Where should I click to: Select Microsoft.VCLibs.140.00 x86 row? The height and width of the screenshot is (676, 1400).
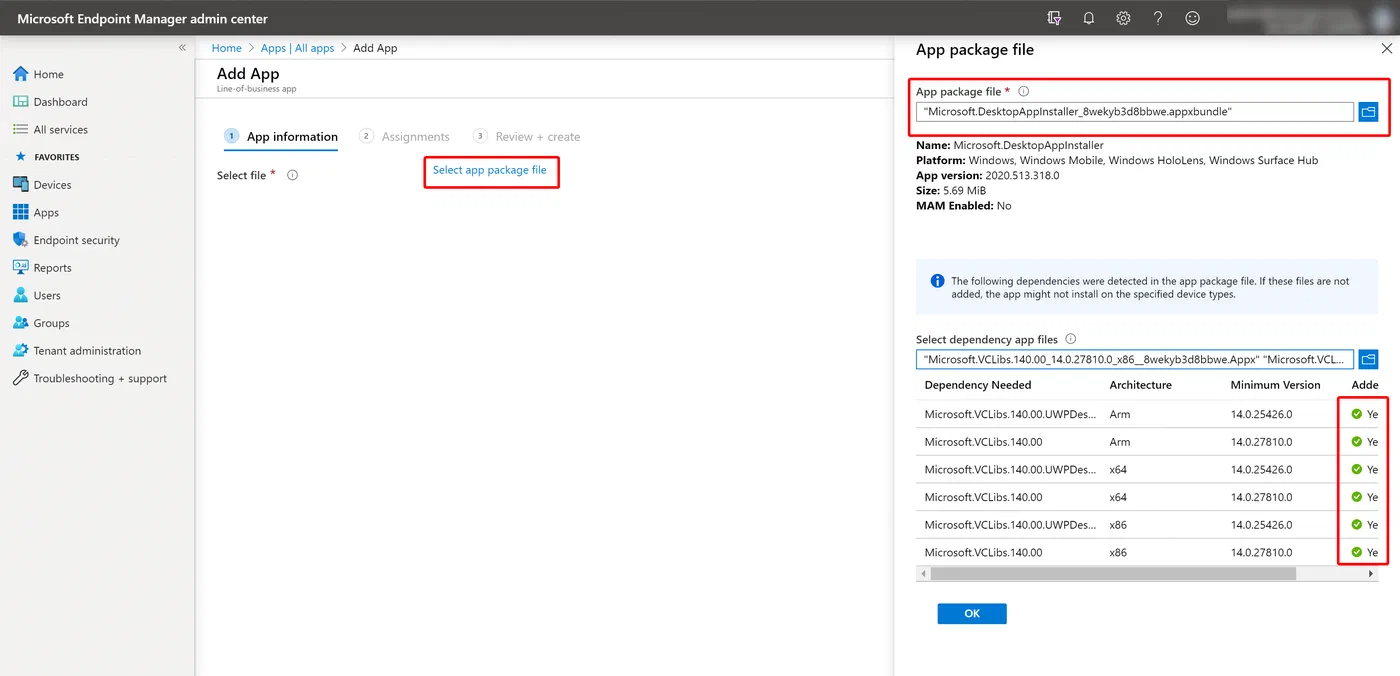pos(1147,552)
